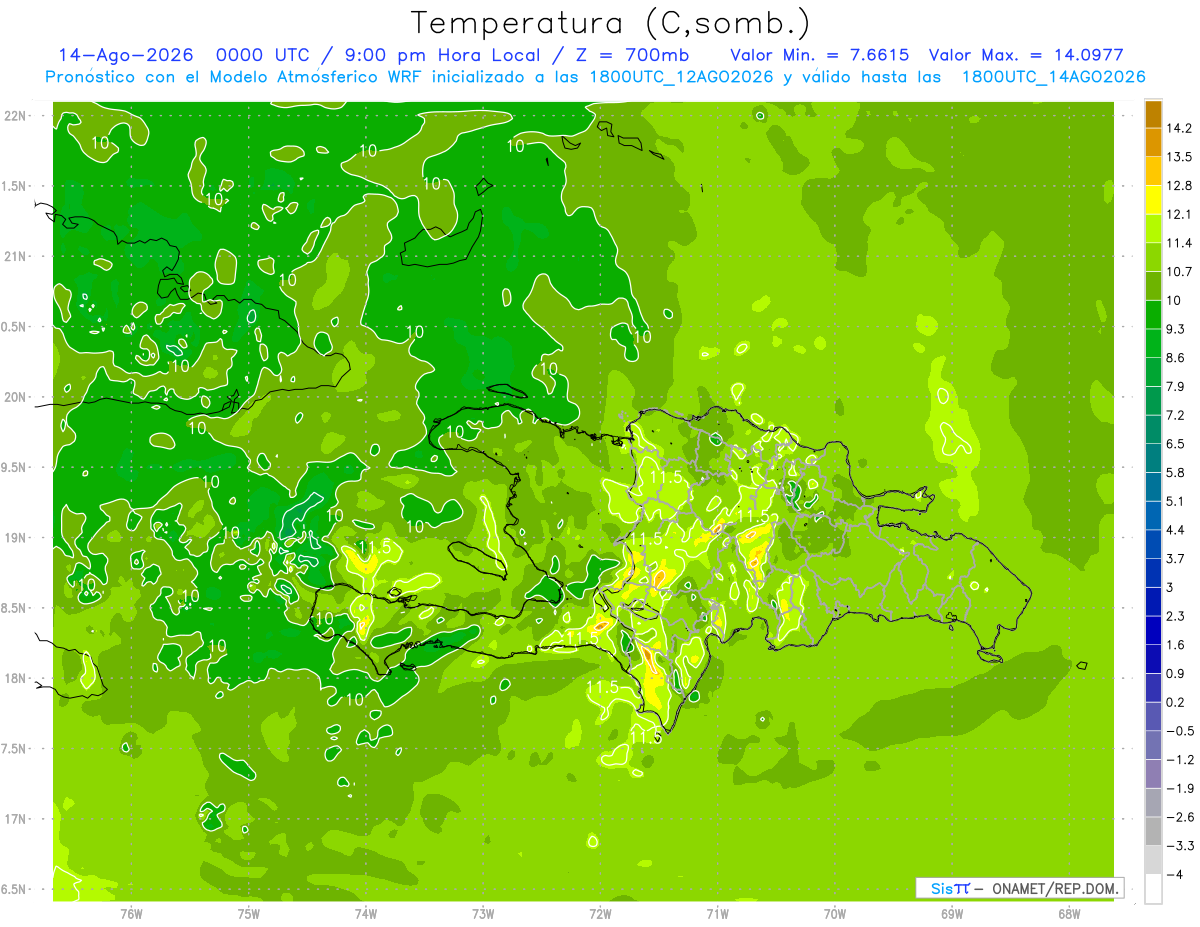Click the "SisTT - ONAMET/REP.DOM." credit label
Viewport: 1200px width, 927px height.
pyautogui.click(x=1020, y=888)
